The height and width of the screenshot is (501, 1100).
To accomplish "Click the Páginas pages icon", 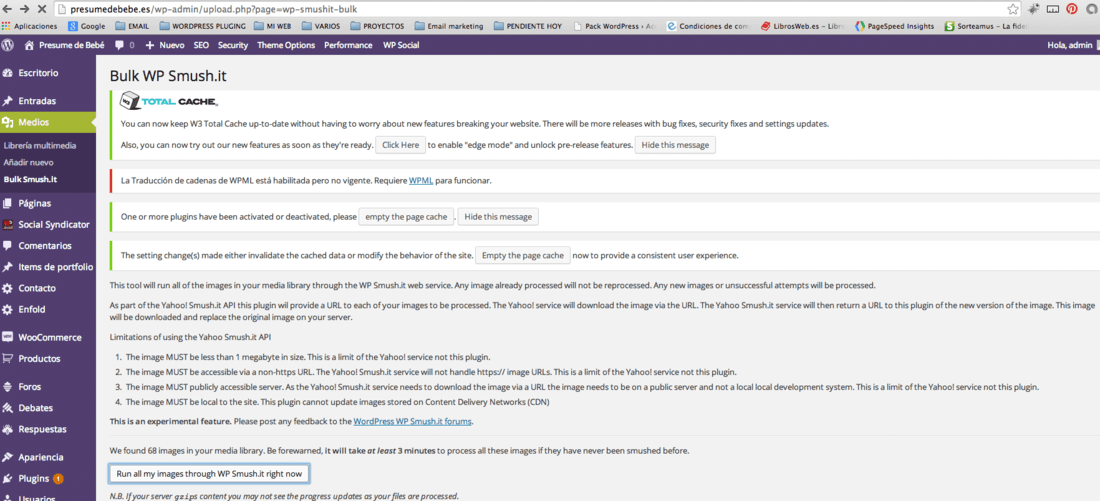I will [8, 203].
